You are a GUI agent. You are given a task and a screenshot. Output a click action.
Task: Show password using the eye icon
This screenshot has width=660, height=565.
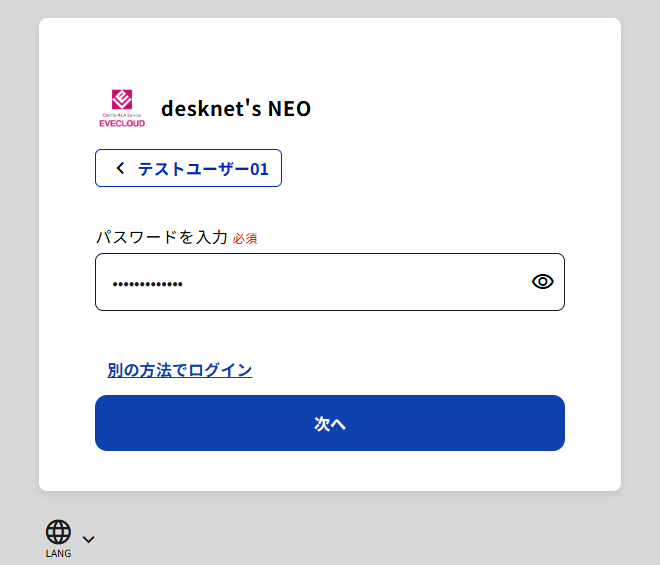(x=542, y=282)
